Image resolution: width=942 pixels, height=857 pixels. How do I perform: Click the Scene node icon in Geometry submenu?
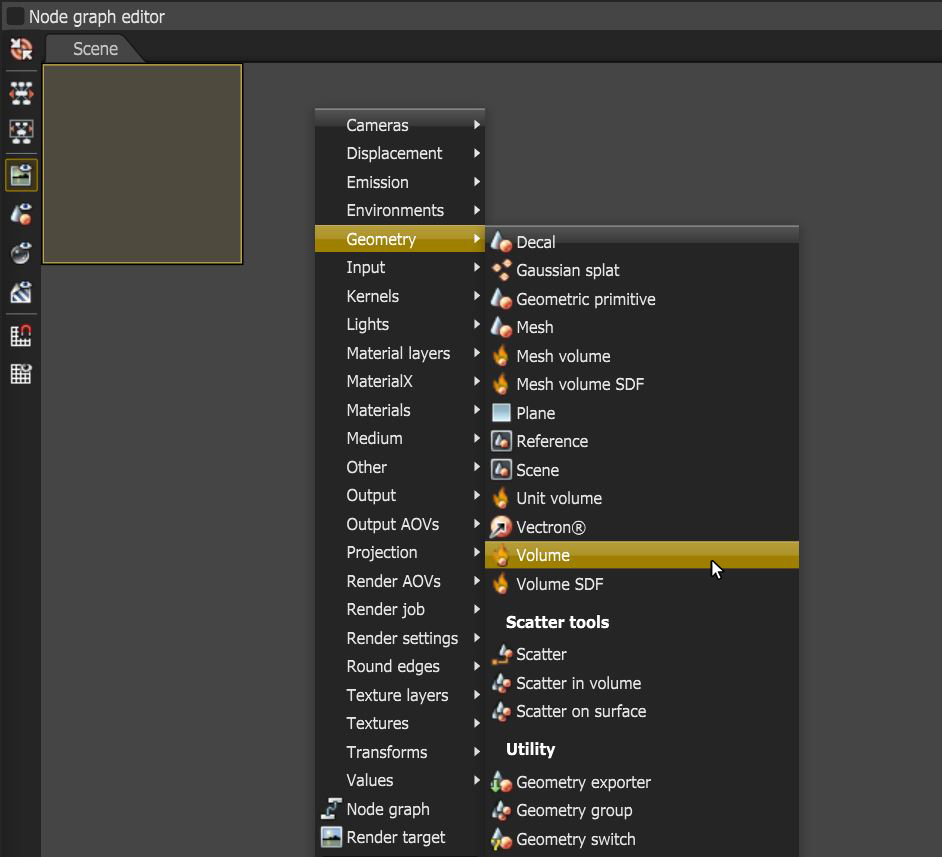point(501,470)
